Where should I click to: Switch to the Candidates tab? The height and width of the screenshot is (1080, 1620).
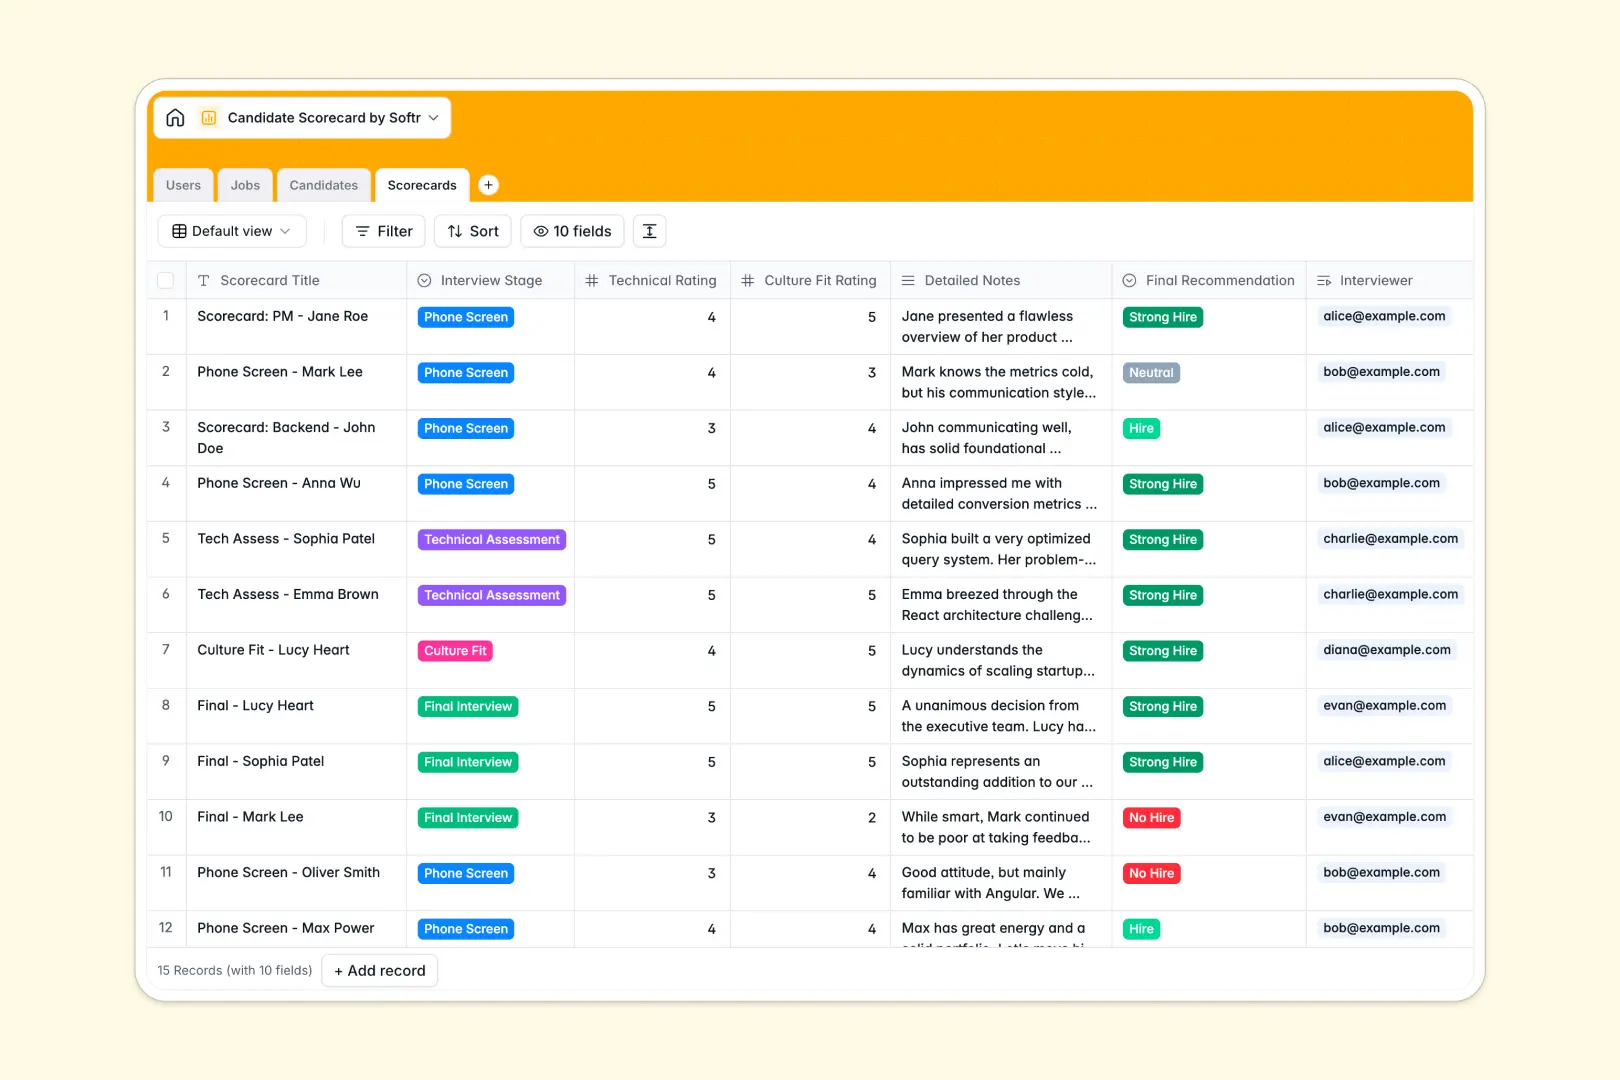coord(323,185)
